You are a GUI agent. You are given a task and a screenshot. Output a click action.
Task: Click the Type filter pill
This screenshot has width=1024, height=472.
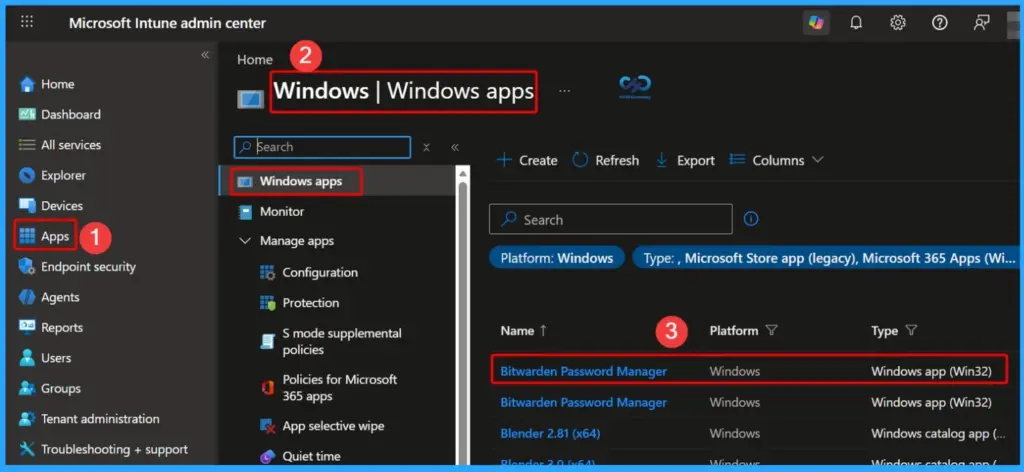(825, 258)
